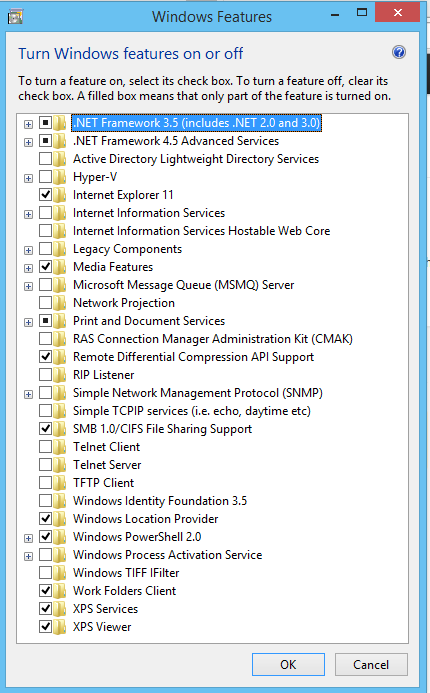The height and width of the screenshot is (693, 430).
Task: Click folder icon next to Telnet Client
Action: pyautogui.click(x=60, y=447)
